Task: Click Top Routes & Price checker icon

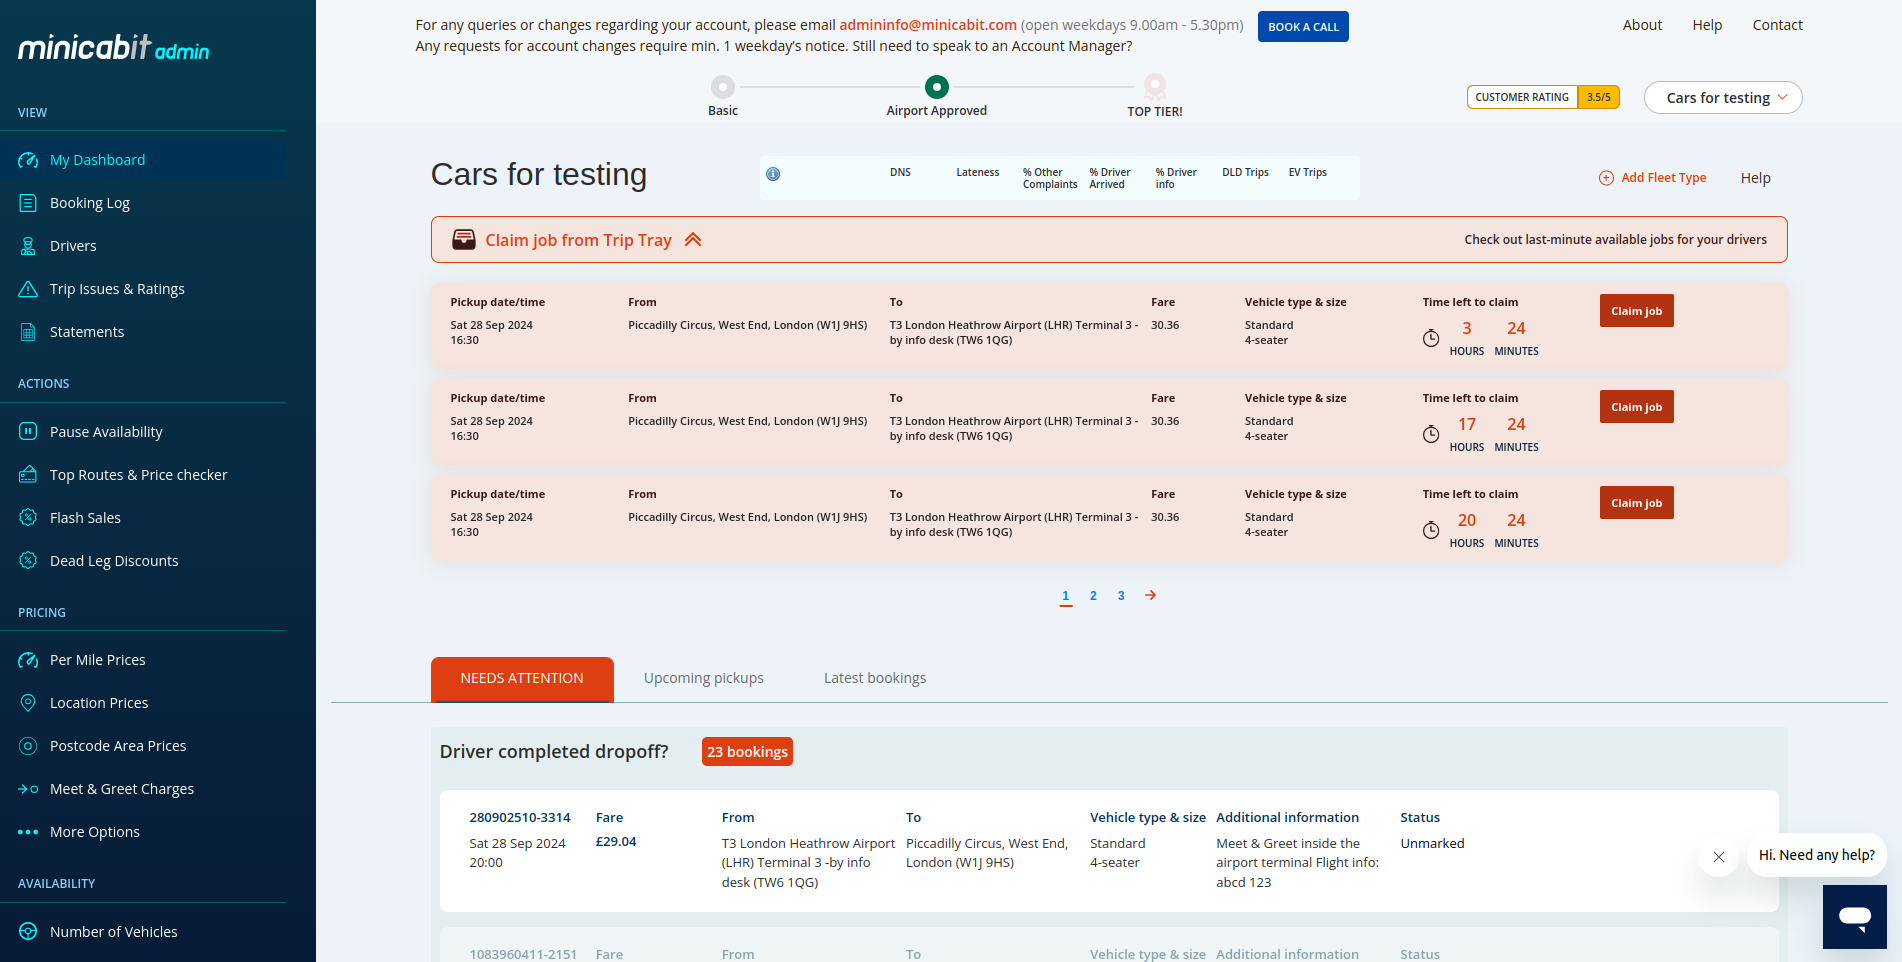Action: point(28,475)
